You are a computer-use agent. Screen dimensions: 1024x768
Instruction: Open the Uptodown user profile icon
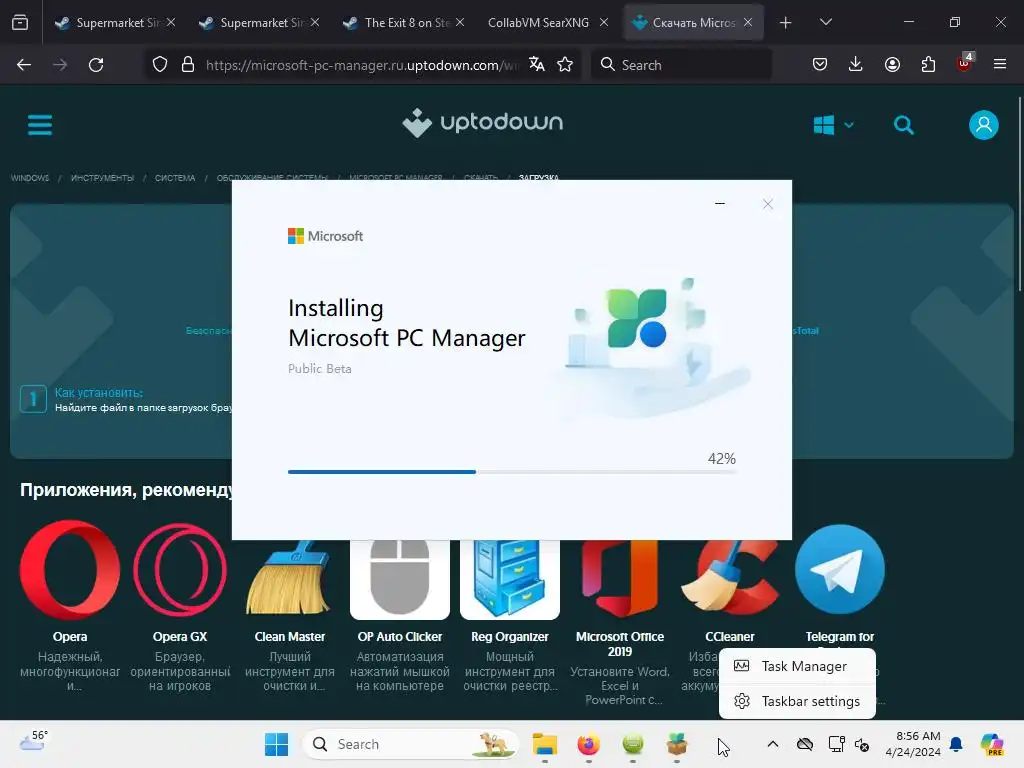984,125
